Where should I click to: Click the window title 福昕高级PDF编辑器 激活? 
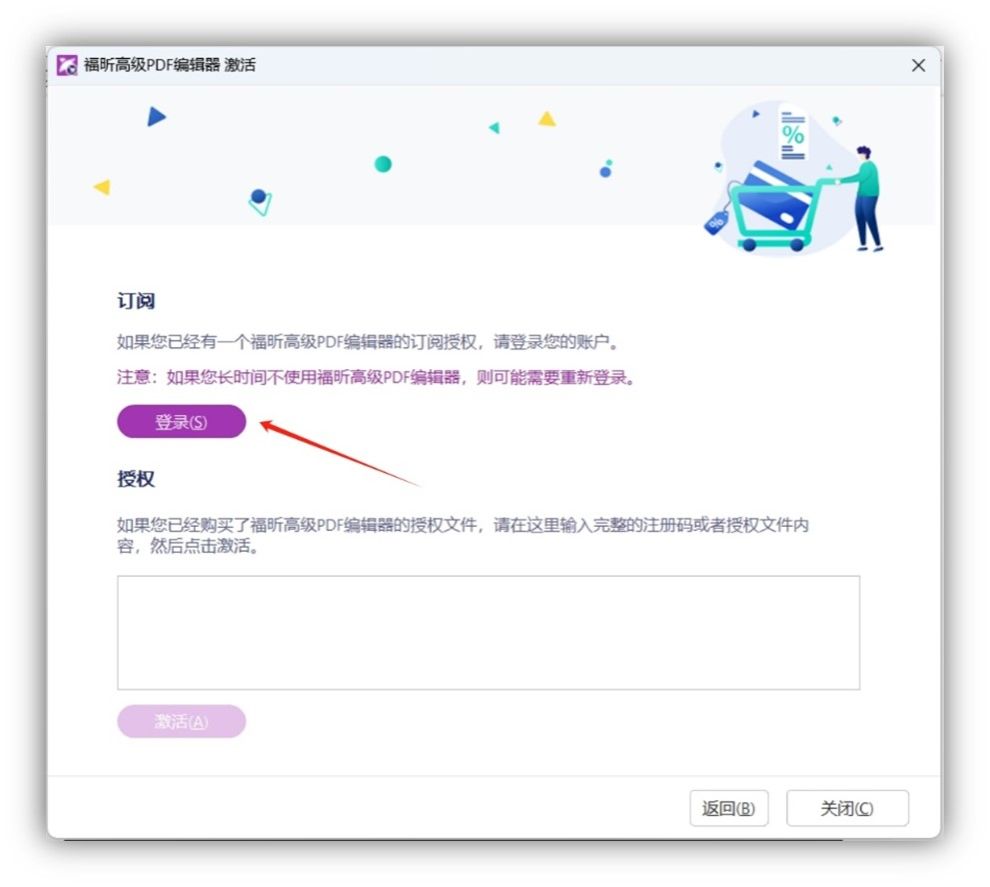tap(170, 65)
